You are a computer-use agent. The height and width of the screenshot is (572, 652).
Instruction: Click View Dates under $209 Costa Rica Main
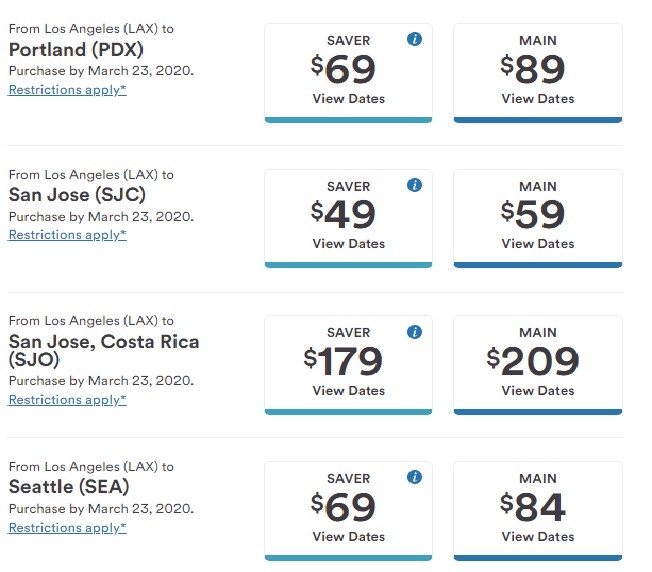point(538,391)
